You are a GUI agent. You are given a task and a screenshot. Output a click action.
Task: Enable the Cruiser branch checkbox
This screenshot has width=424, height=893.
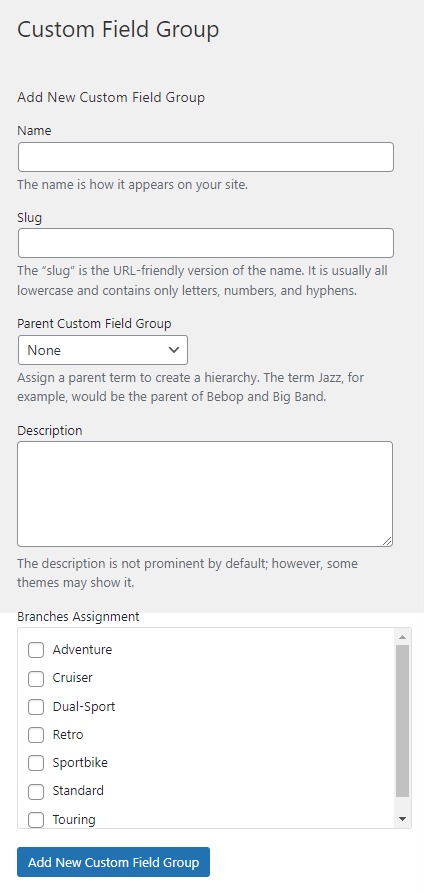36,678
